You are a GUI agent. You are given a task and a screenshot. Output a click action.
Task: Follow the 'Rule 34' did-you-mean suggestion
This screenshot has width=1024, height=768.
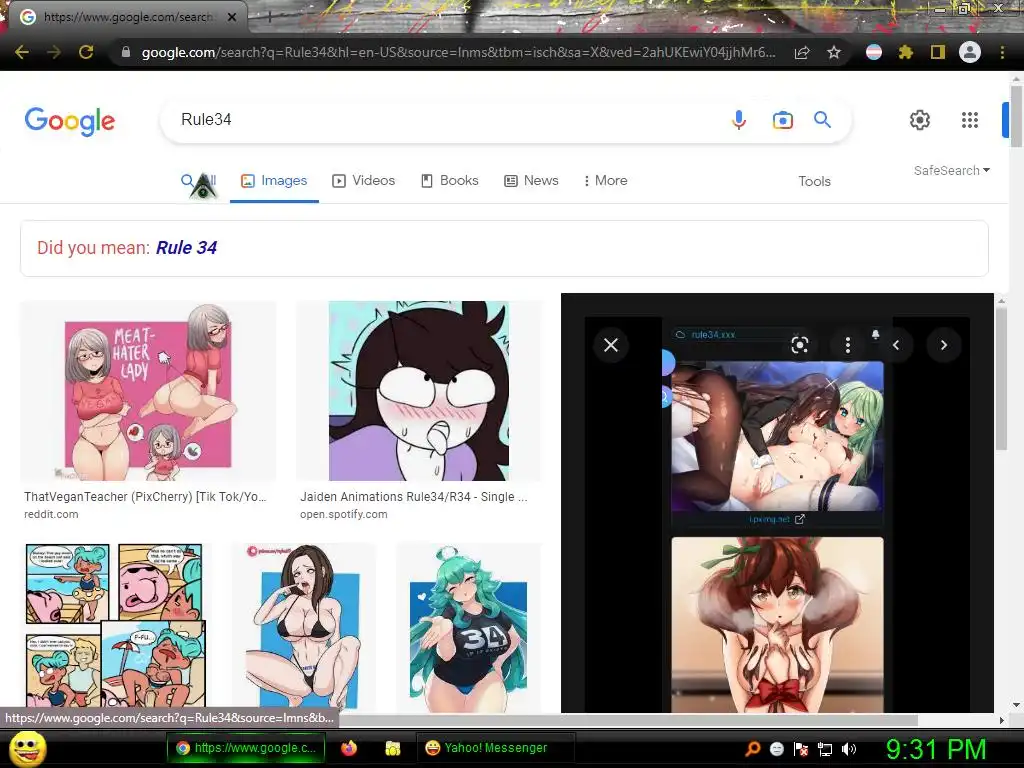click(186, 248)
